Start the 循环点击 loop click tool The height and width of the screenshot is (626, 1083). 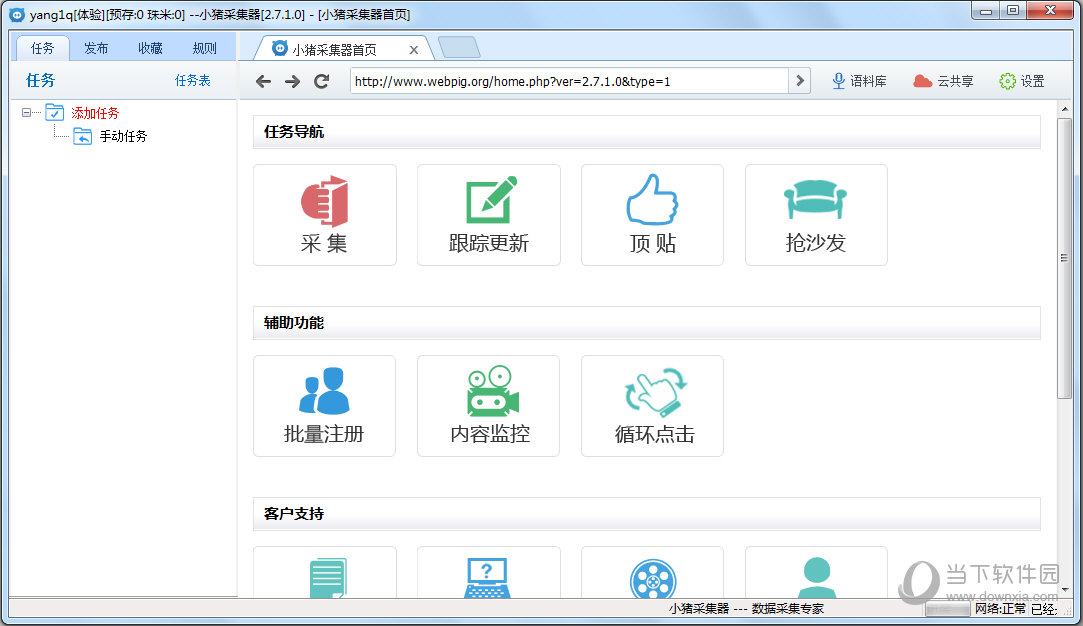(652, 405)
